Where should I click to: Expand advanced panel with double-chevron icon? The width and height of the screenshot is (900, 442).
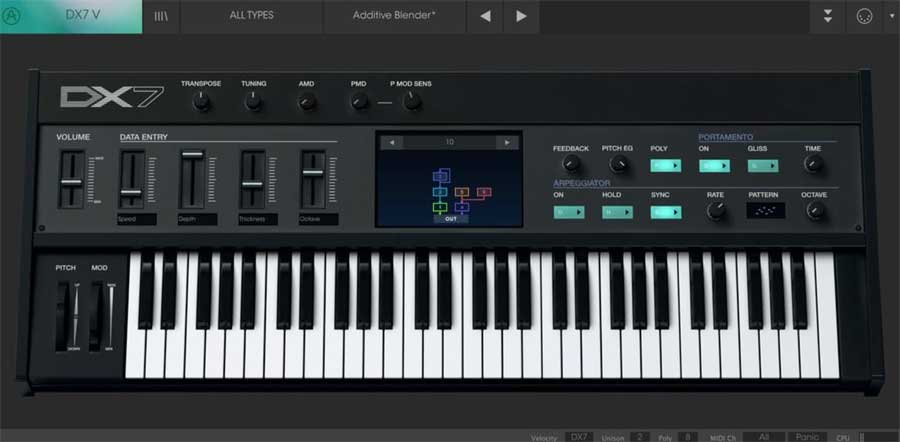point(828,16)
